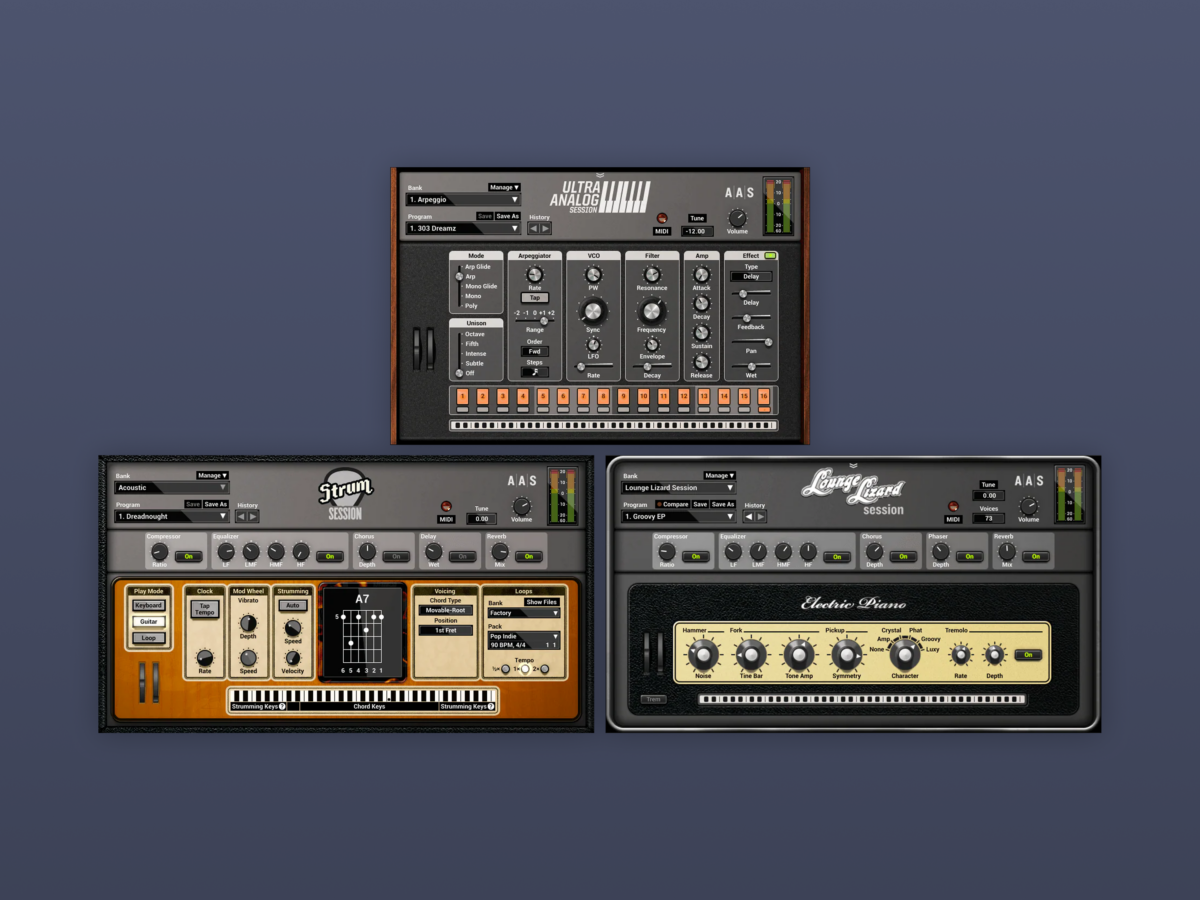Click the AAS logo in Ultra Analog
This screenshot has height=900, width=1200.
(739, 192)
